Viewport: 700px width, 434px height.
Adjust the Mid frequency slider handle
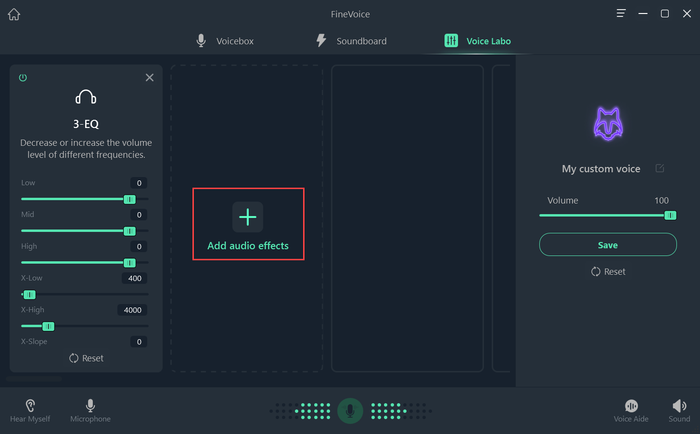coord(129,231)
